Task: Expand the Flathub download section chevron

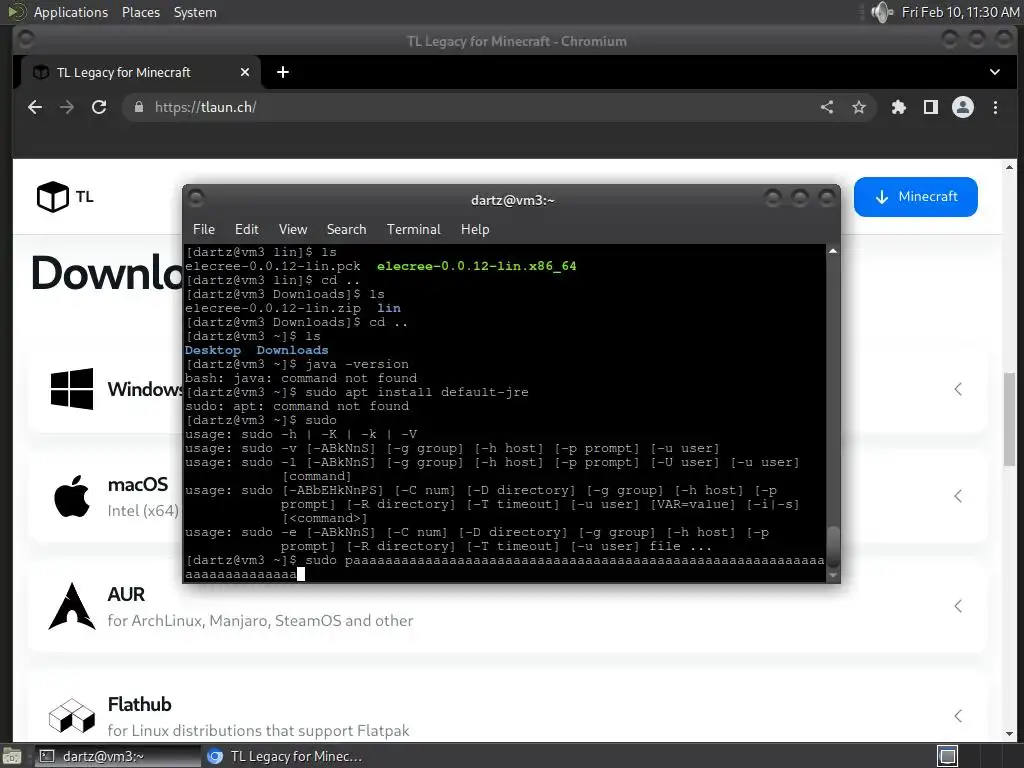Action: coord(958,716)
